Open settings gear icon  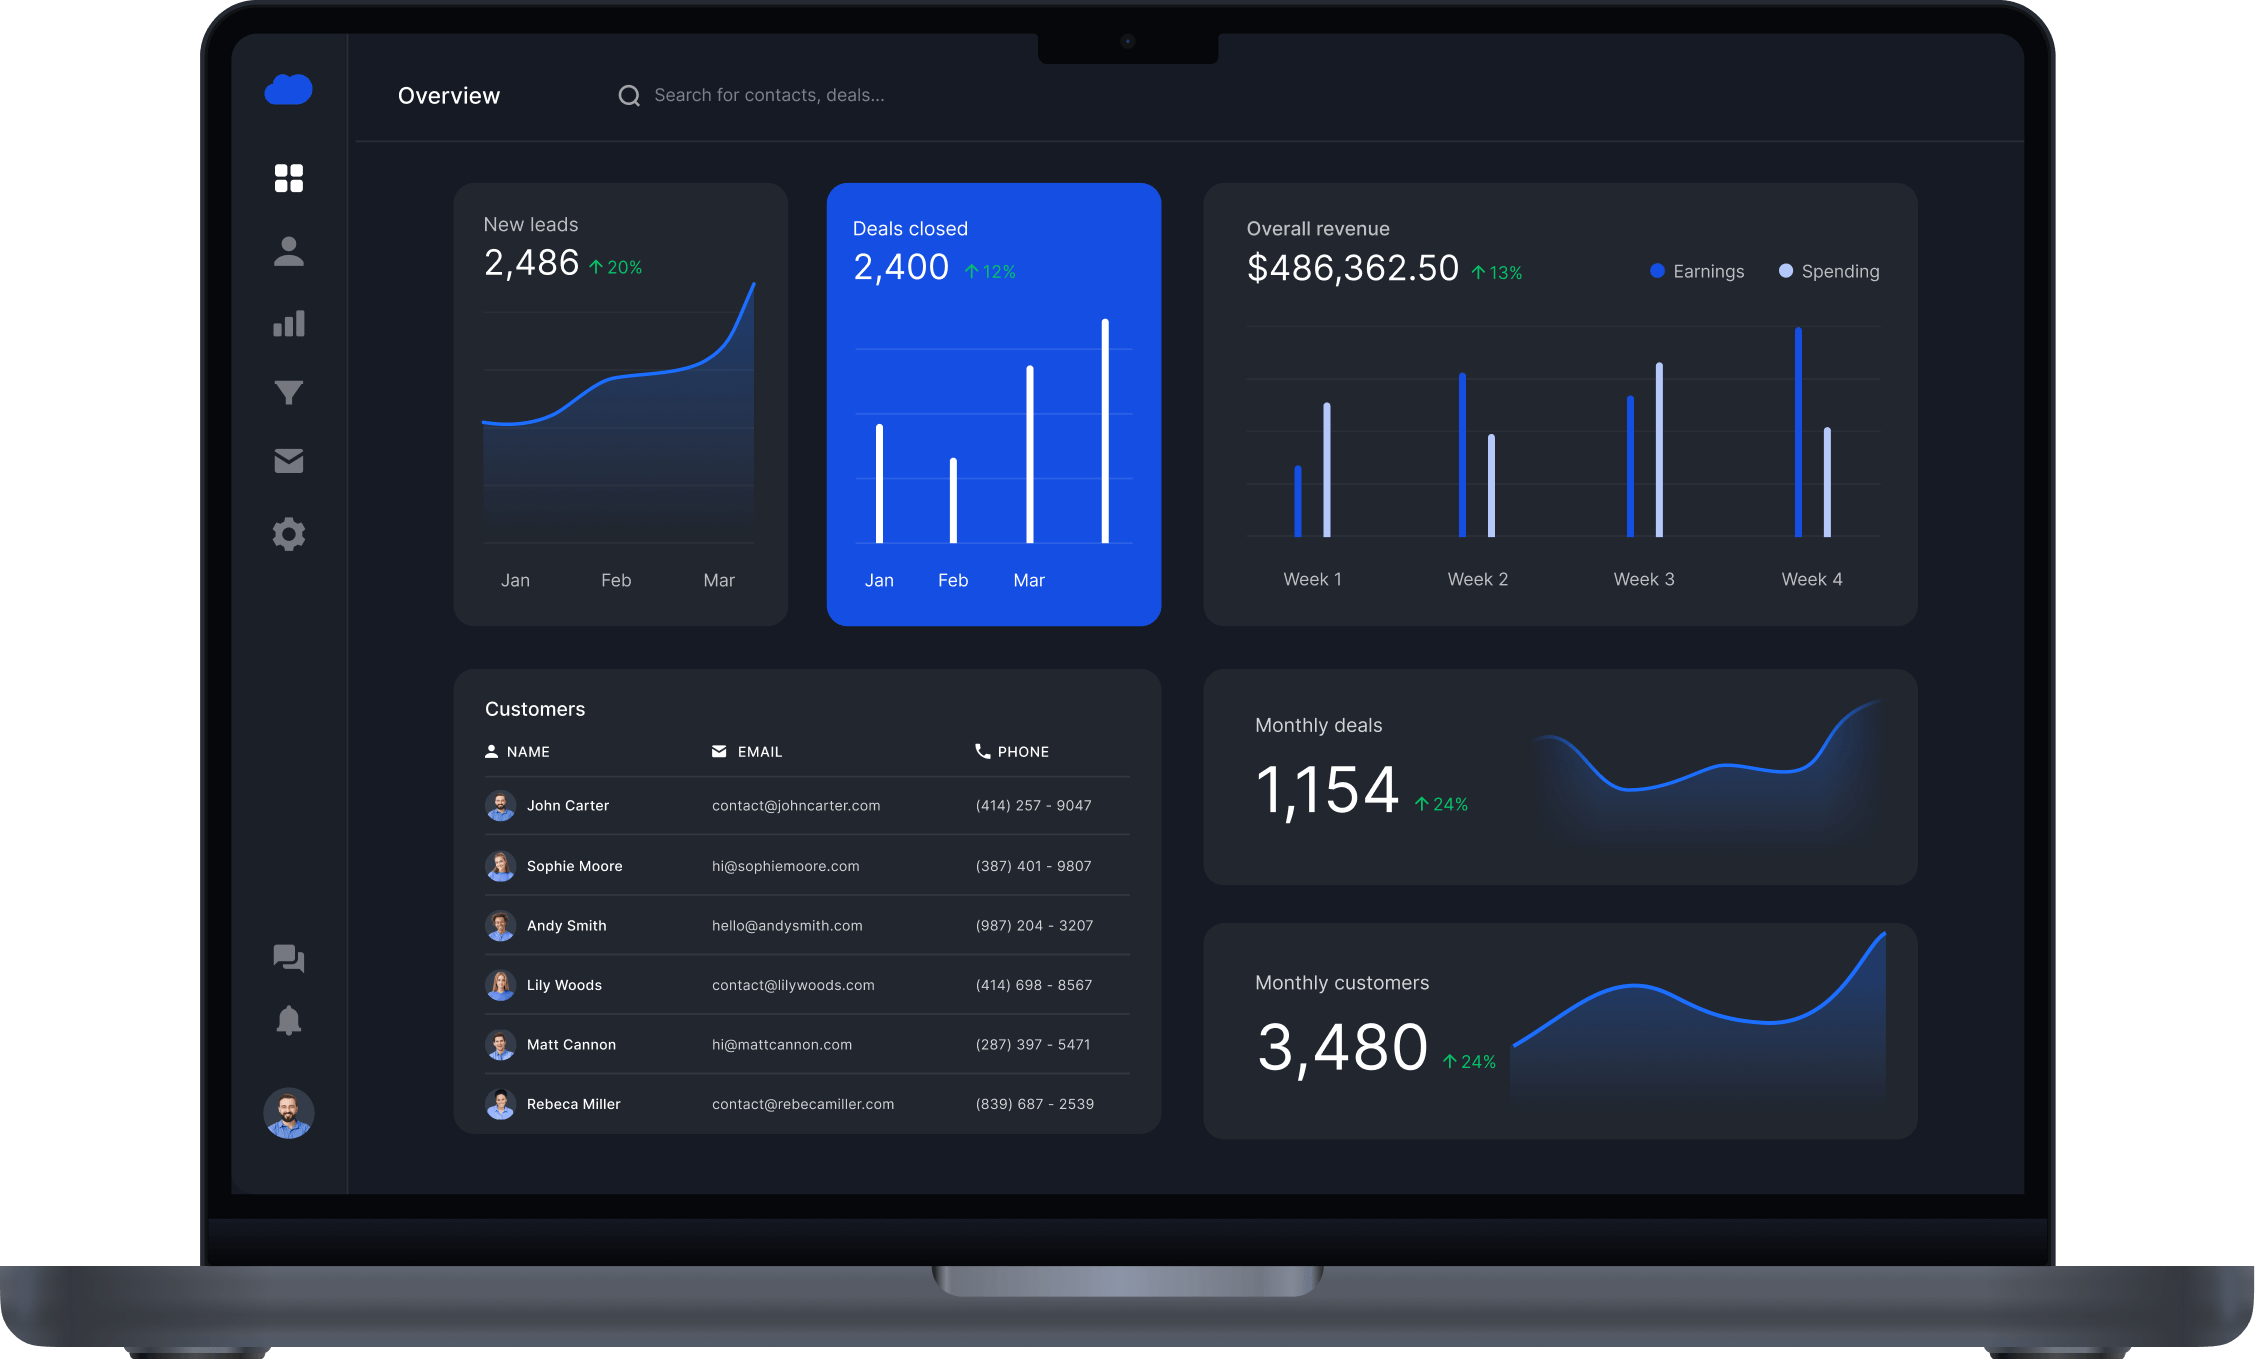288,534
